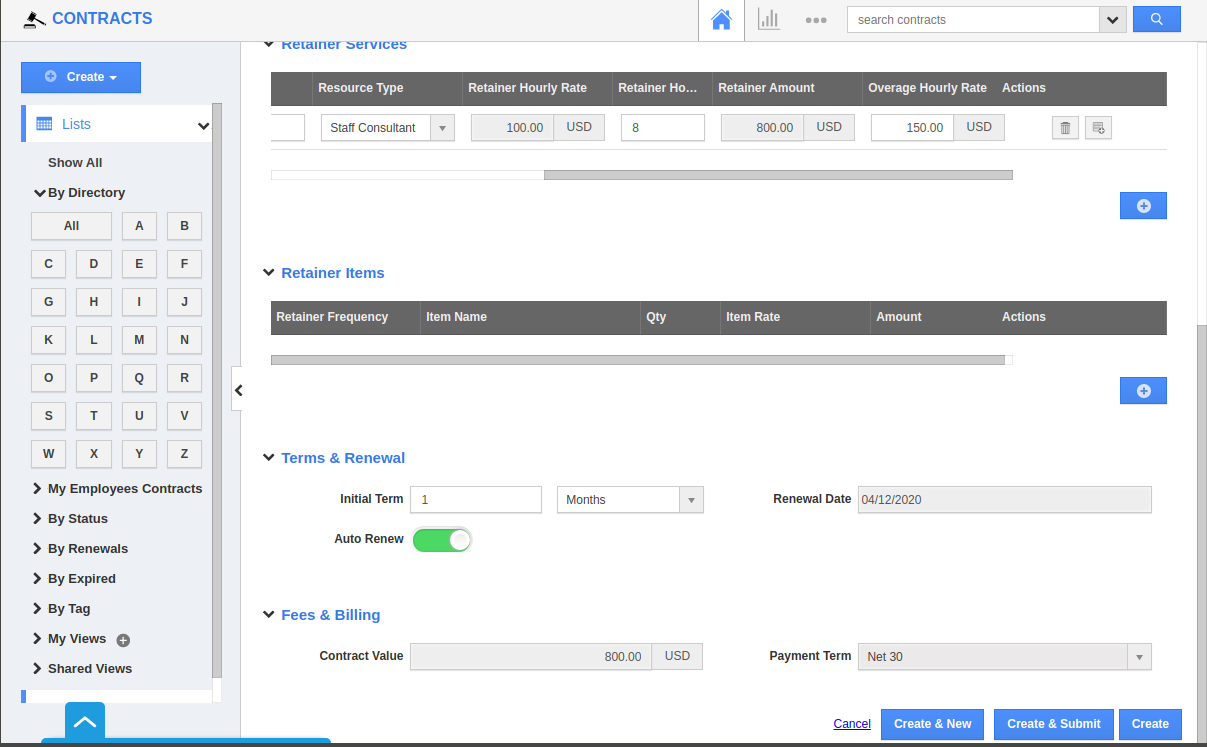Click the Overage Hourly Rate 150.00 field
1207x747 pixels.
912,128
